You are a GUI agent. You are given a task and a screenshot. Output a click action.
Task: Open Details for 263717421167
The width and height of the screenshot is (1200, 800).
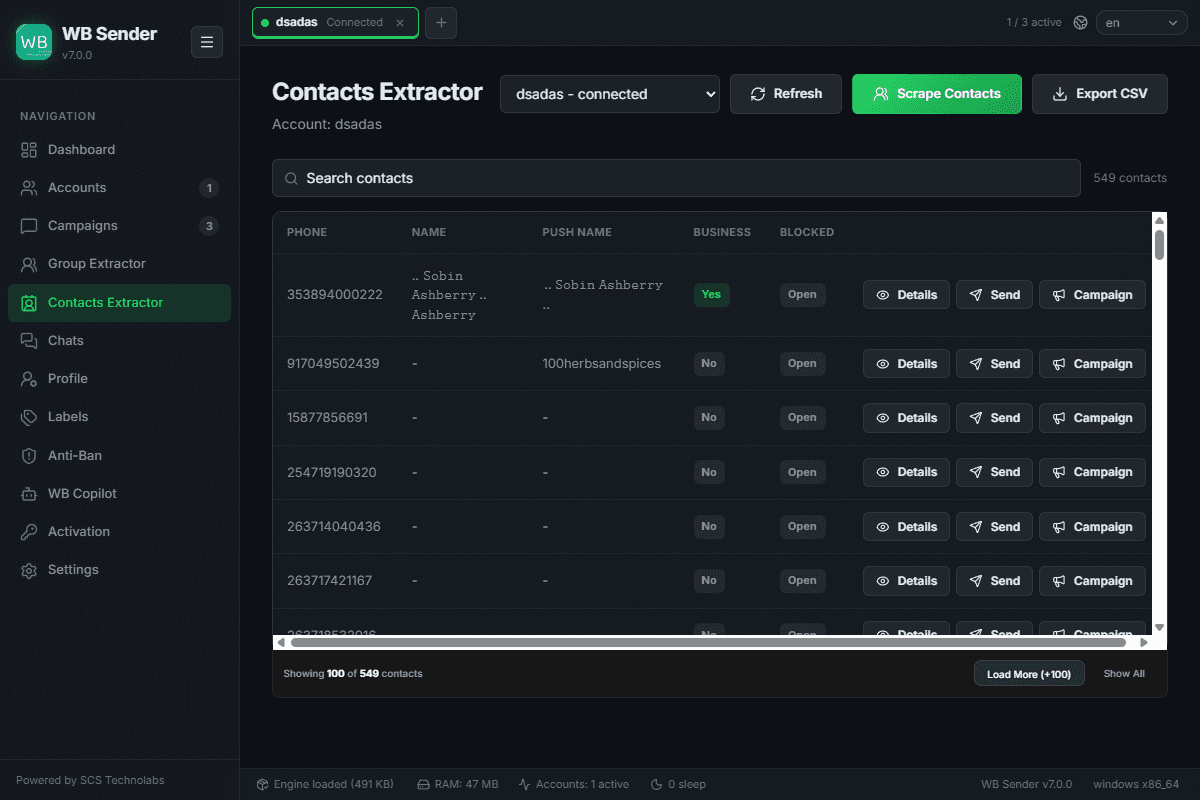[x=906, y=581]
